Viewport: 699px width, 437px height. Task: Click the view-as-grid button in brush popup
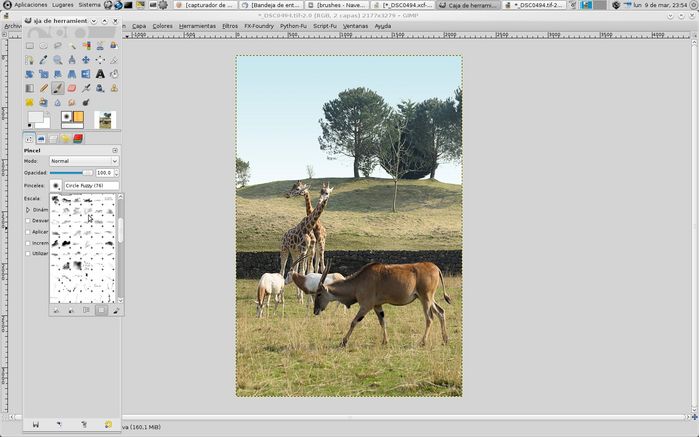(x=101, y=310)
